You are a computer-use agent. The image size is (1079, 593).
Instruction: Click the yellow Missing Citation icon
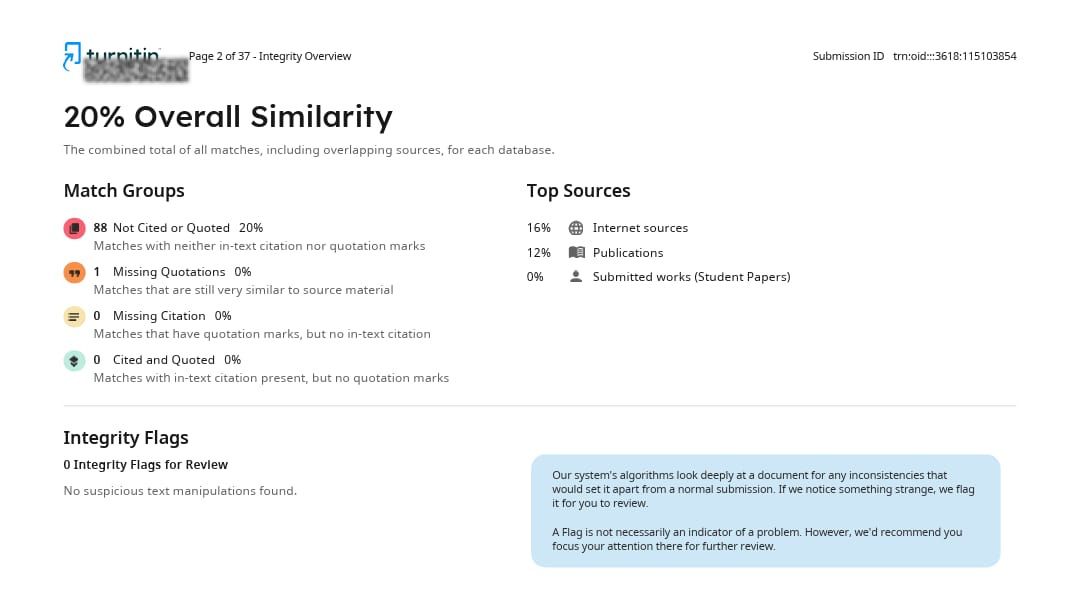click(74, 316)
